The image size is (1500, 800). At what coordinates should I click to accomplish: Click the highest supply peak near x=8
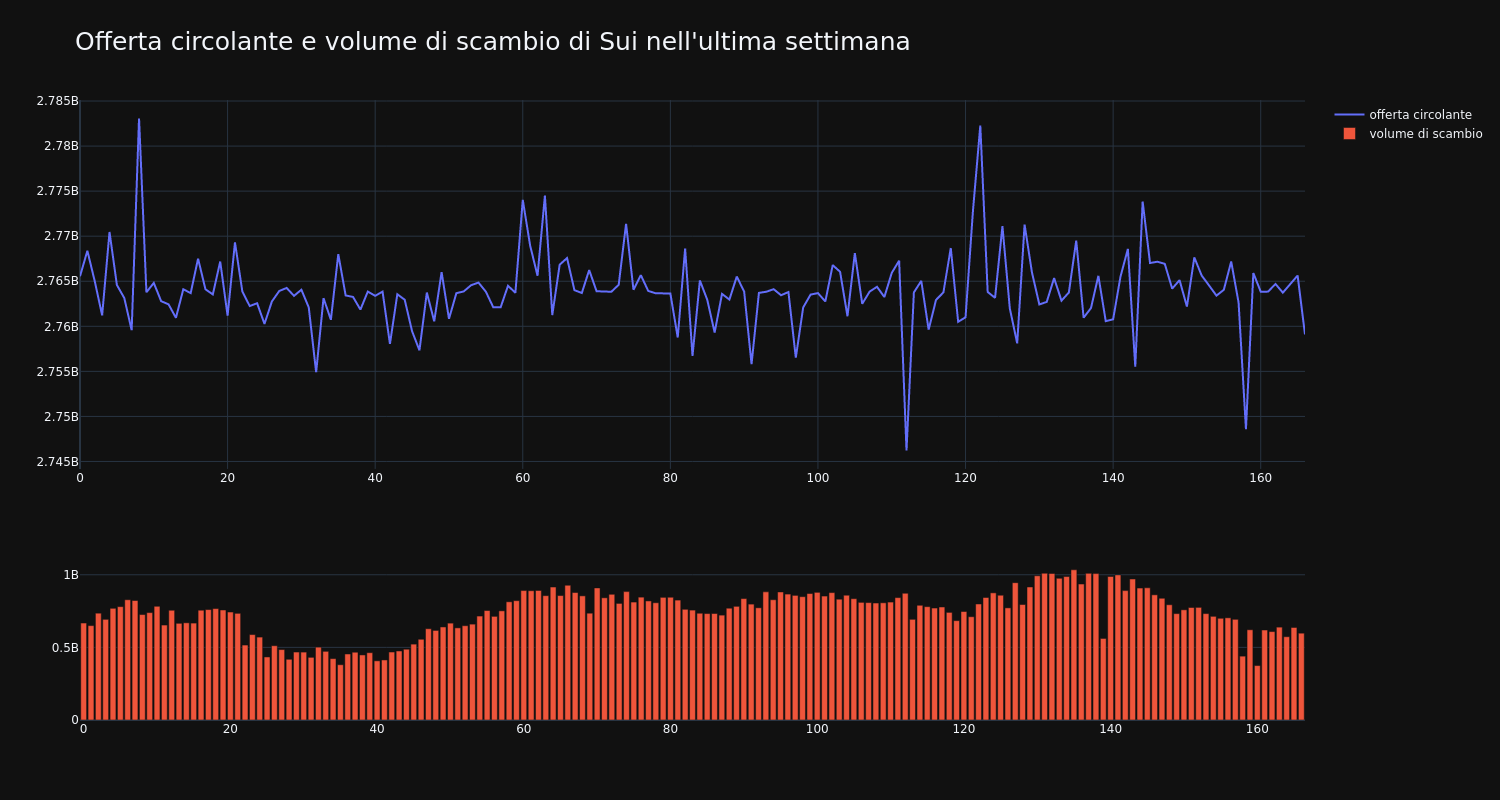coord(139,120)
